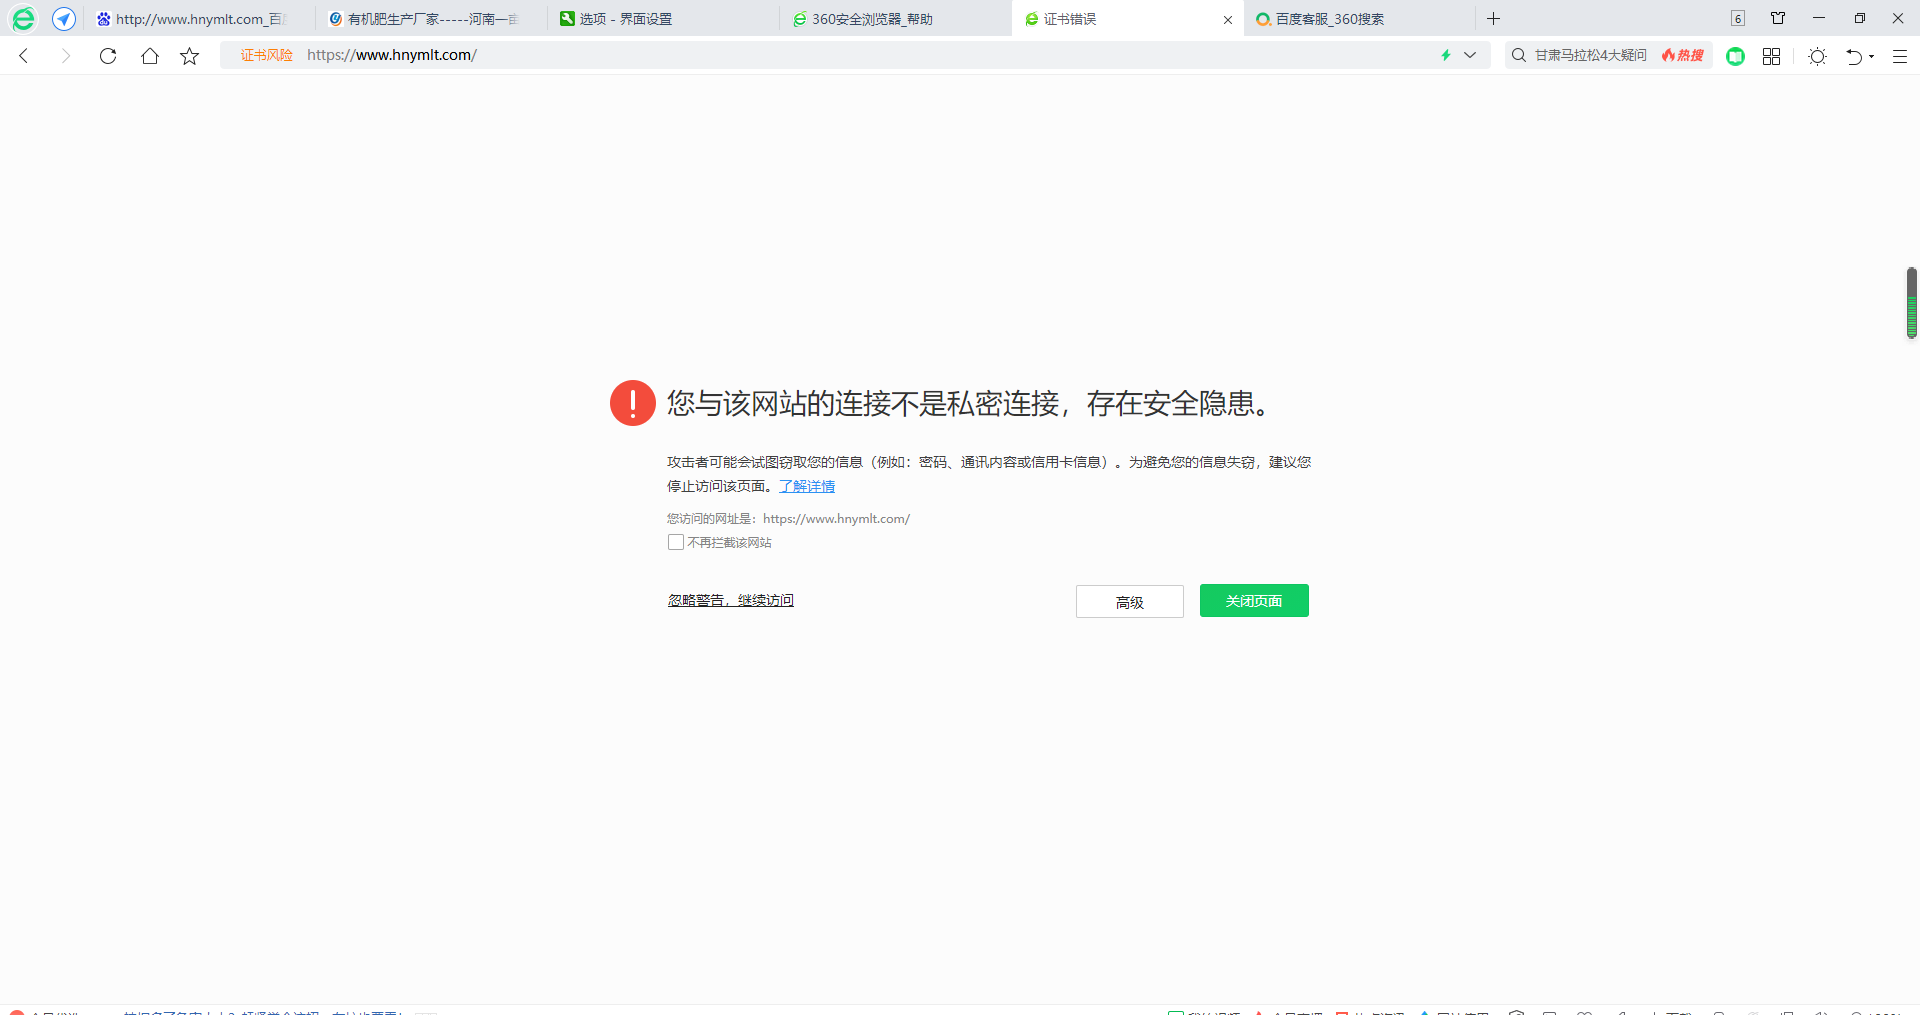Expand the address bar dropdown arrow
This screenshot has height=1015, width=1920.
tap(1470, 55)
